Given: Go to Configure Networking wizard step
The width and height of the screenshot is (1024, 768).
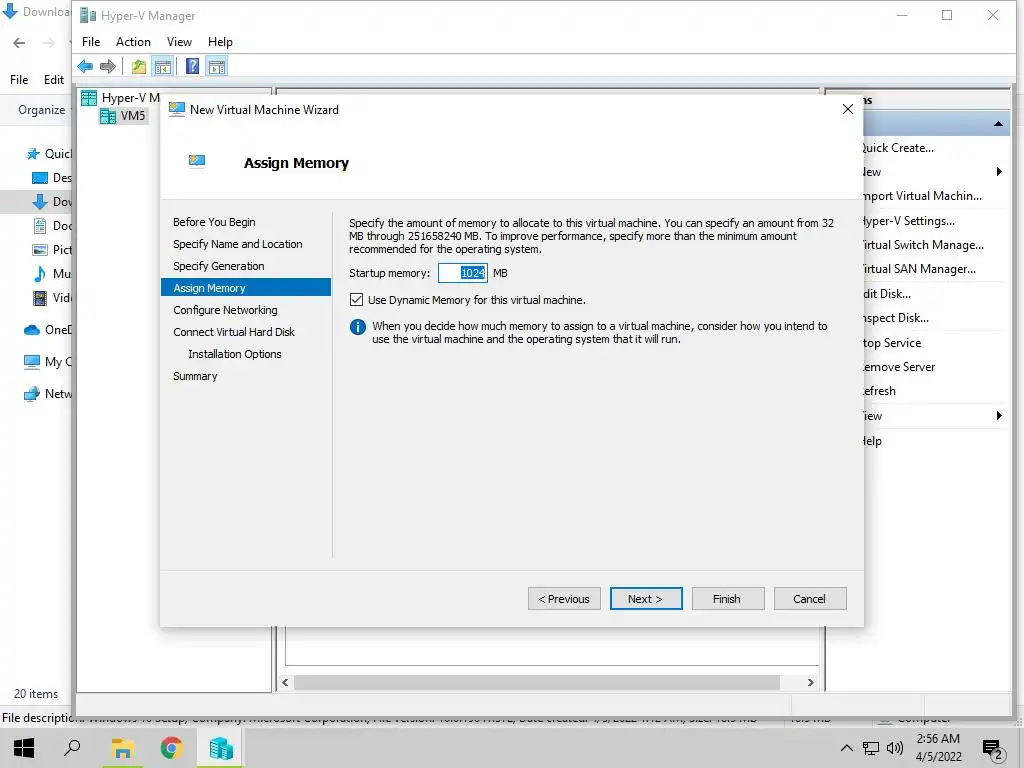Looking at the screenshot, I should coord(225,310).
